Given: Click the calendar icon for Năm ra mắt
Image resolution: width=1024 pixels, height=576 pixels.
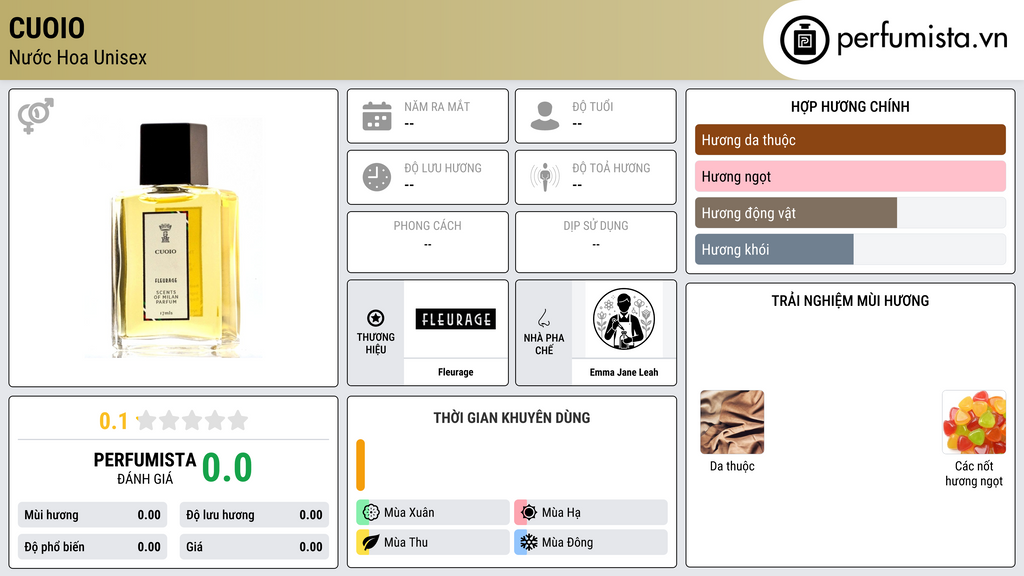Looking at the screenshot, I should point(377,116).
